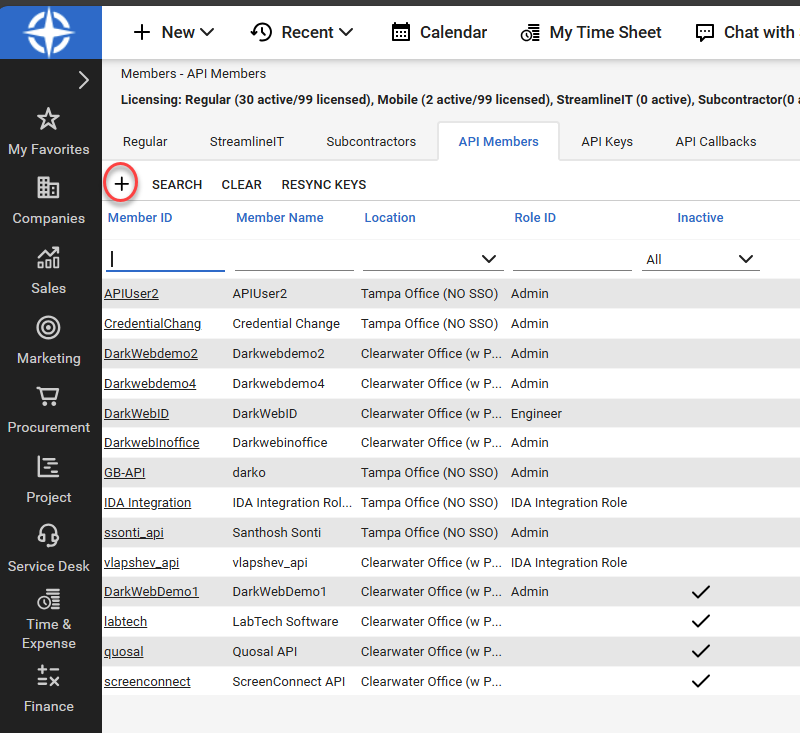Switch to the API Keys tab

(x=607, y=141)
